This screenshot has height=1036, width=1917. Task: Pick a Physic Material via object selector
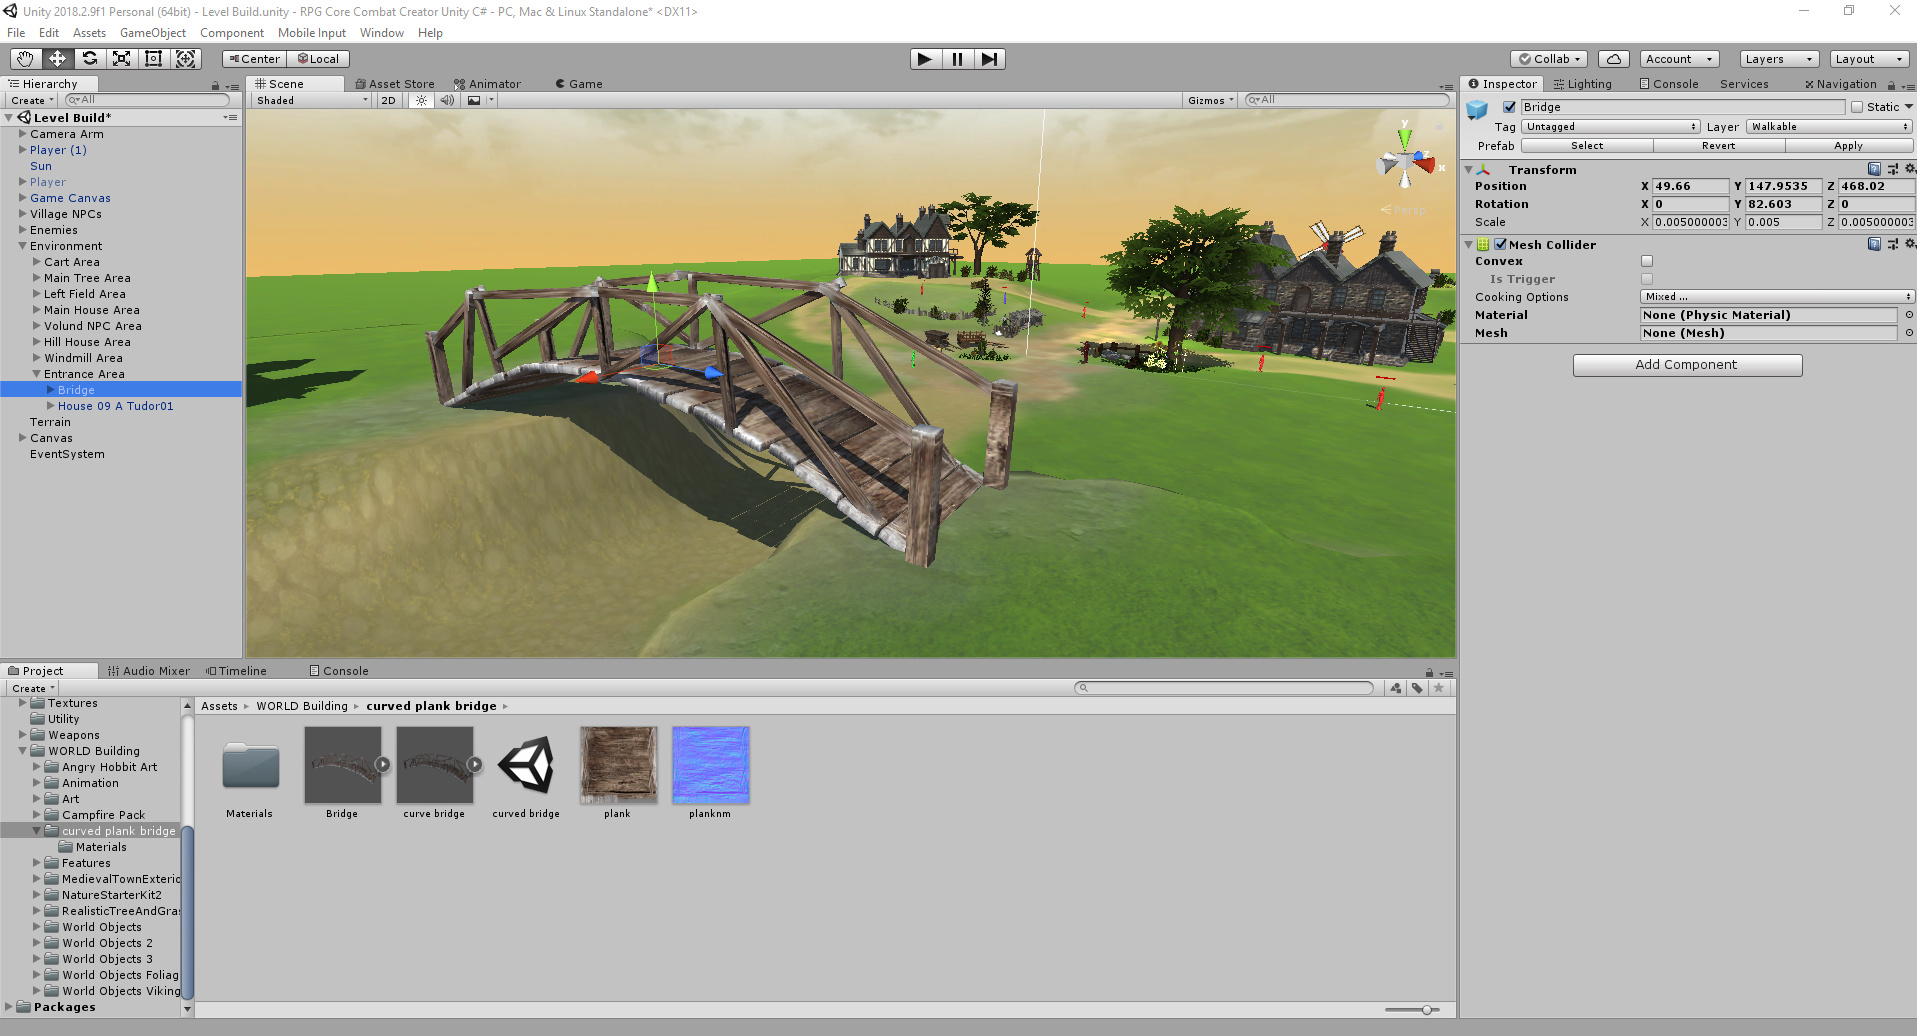click(1908, 315)
